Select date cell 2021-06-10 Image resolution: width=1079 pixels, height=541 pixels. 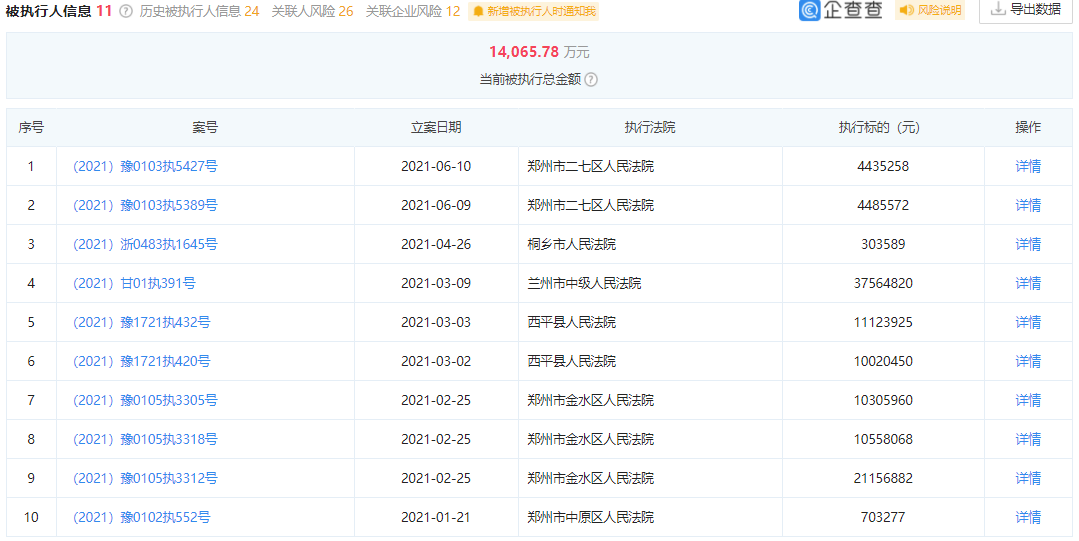(436, 166)
